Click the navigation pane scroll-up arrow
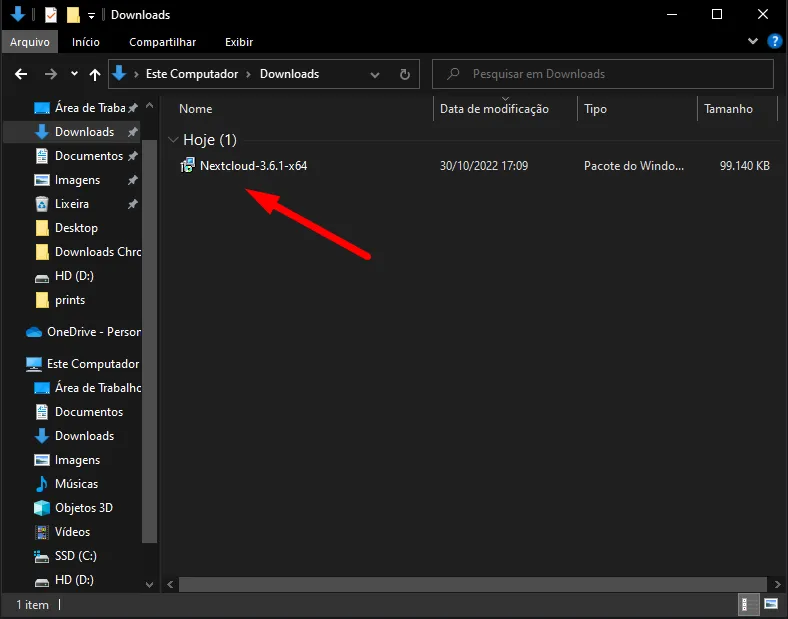 [x=149, y=106]
